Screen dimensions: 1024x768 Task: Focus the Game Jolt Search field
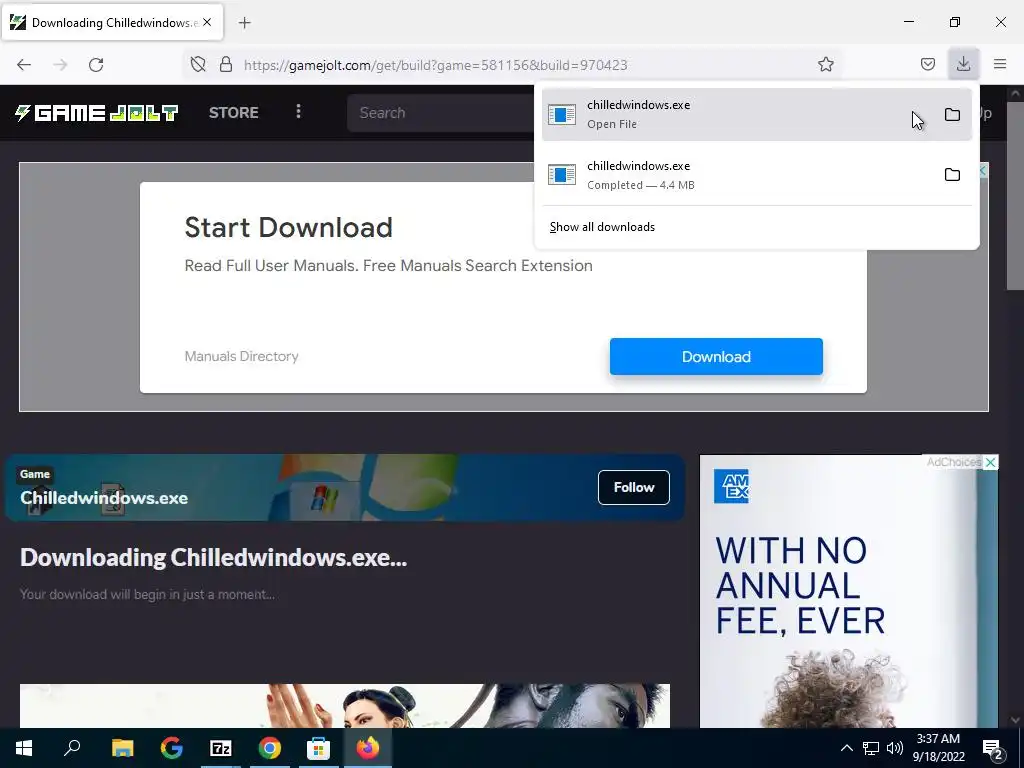[441, 113]
